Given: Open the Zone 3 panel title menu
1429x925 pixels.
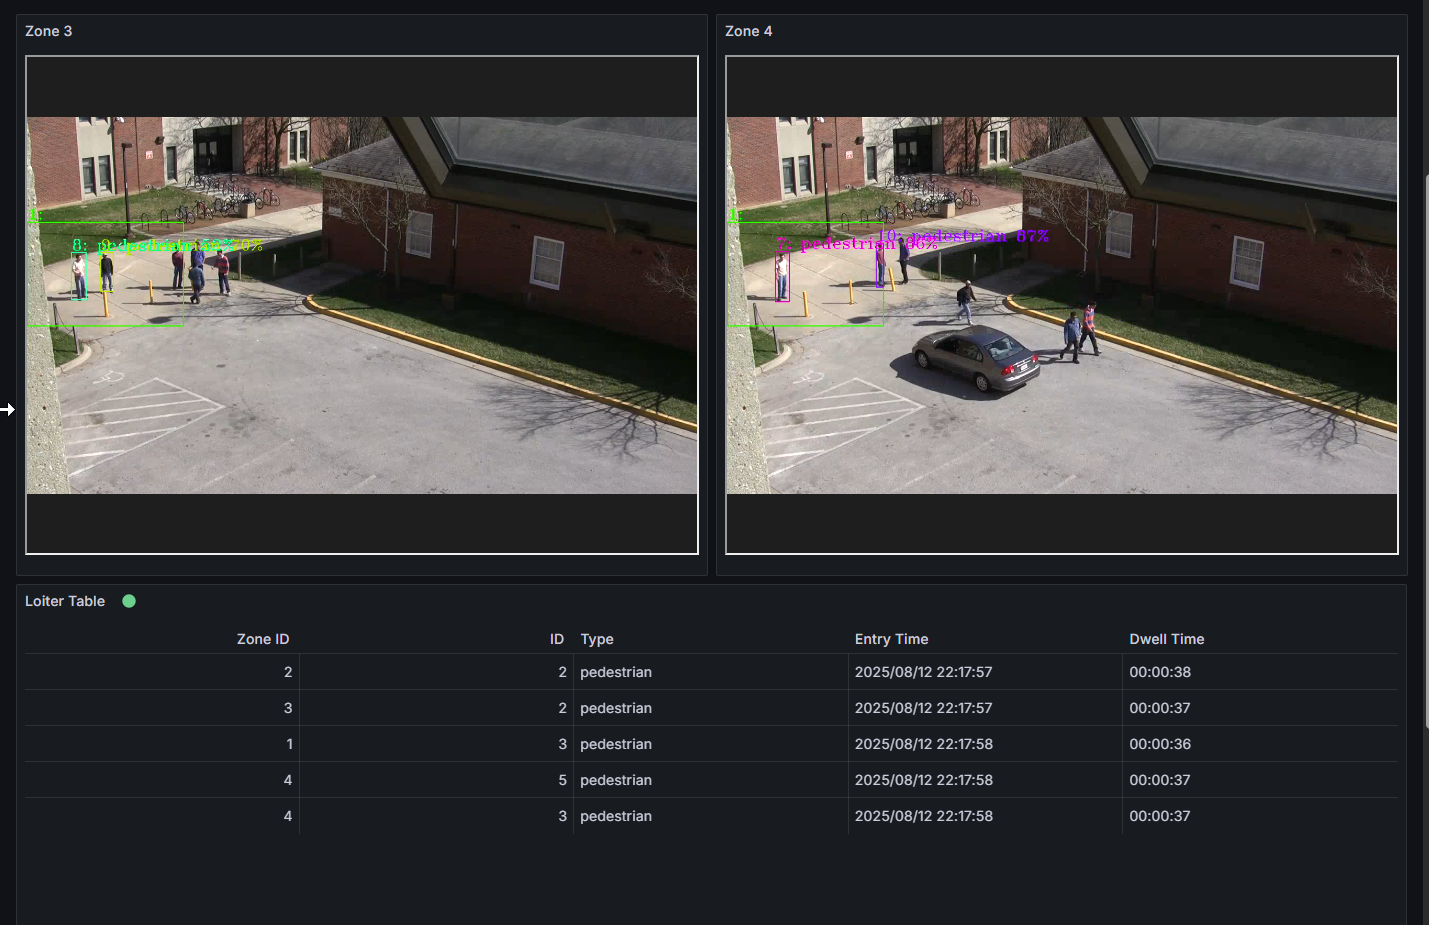Looking at the screenshot, I should (49, 31).
